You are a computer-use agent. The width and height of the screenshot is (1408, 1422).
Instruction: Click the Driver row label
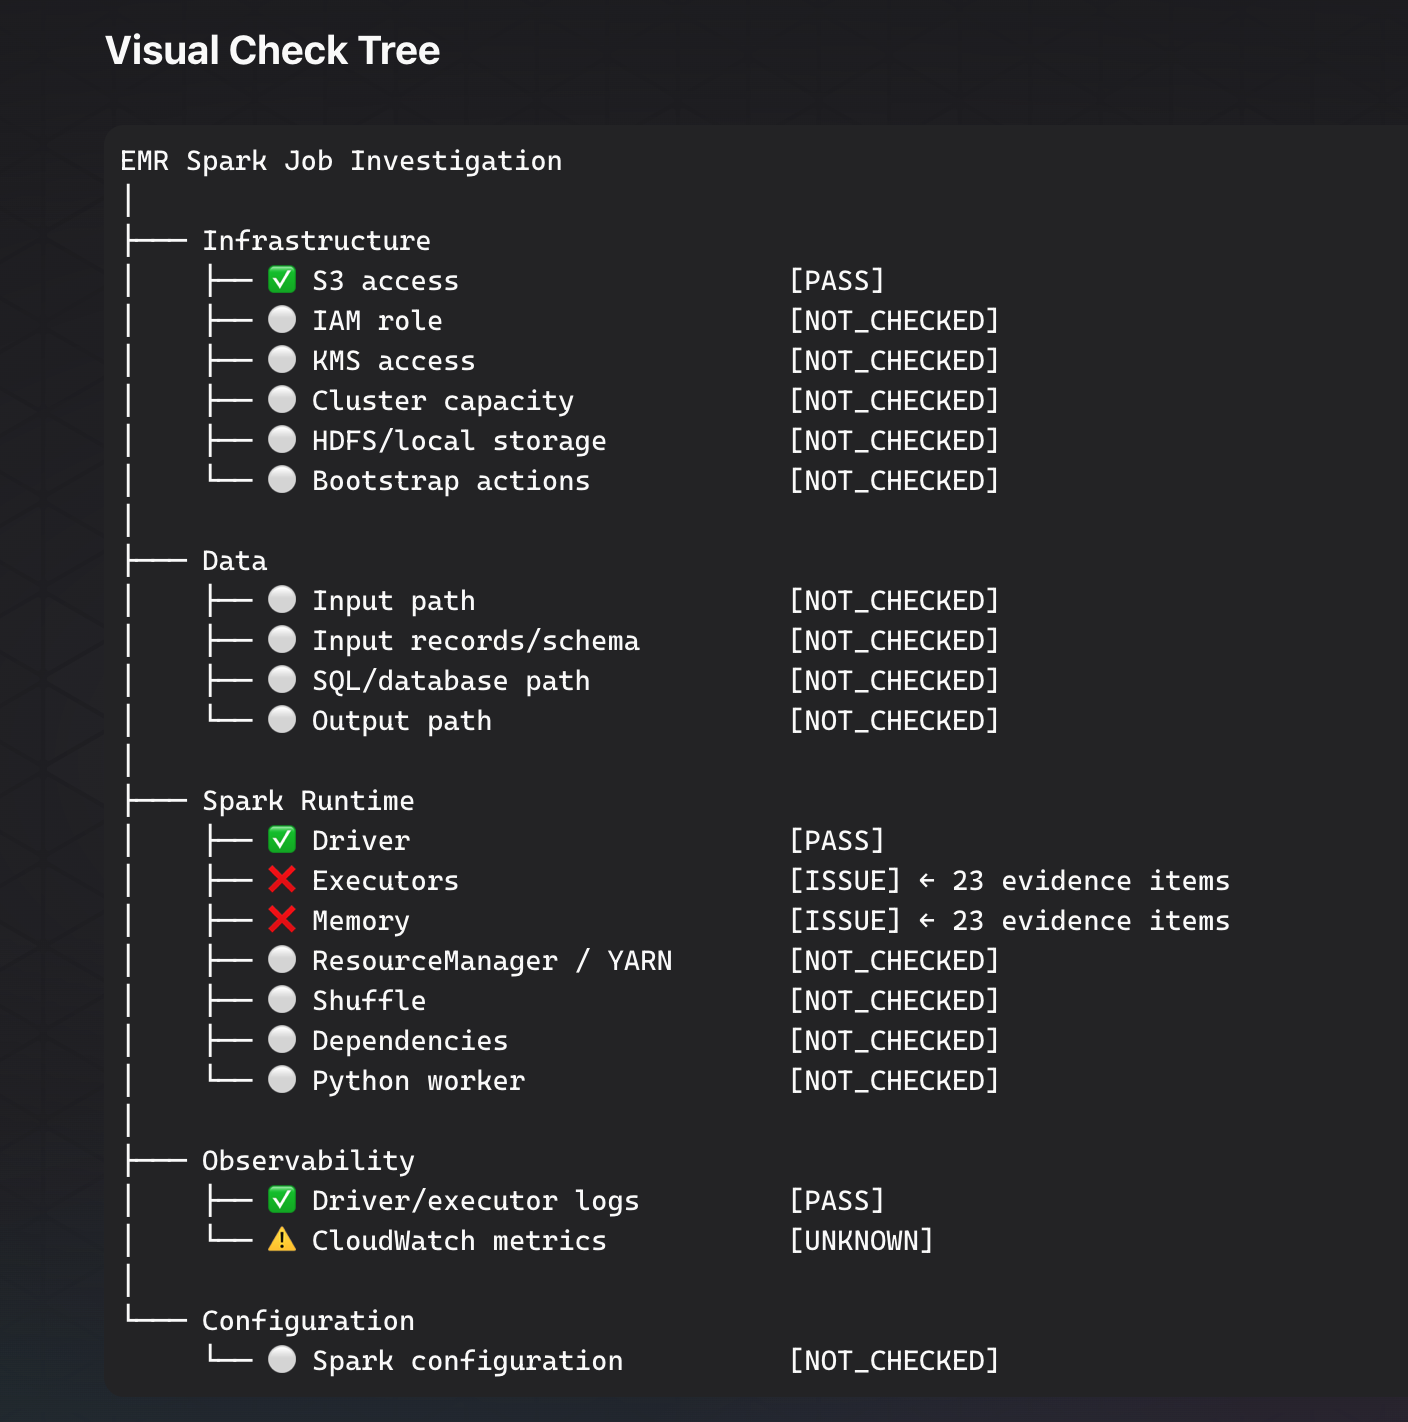click(361, 841)
